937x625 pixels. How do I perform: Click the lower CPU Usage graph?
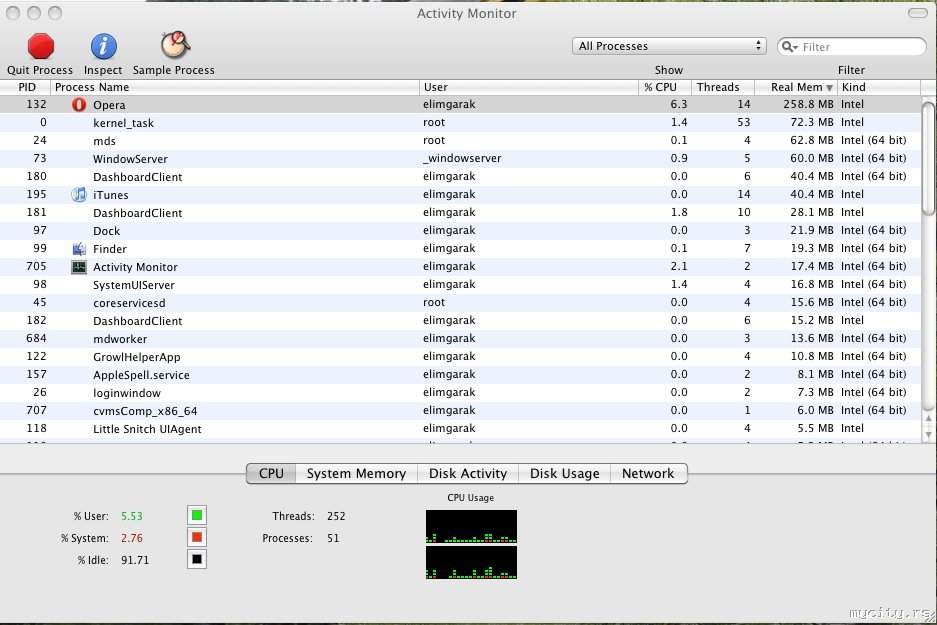pyautogui.click(x=471, y=562)
